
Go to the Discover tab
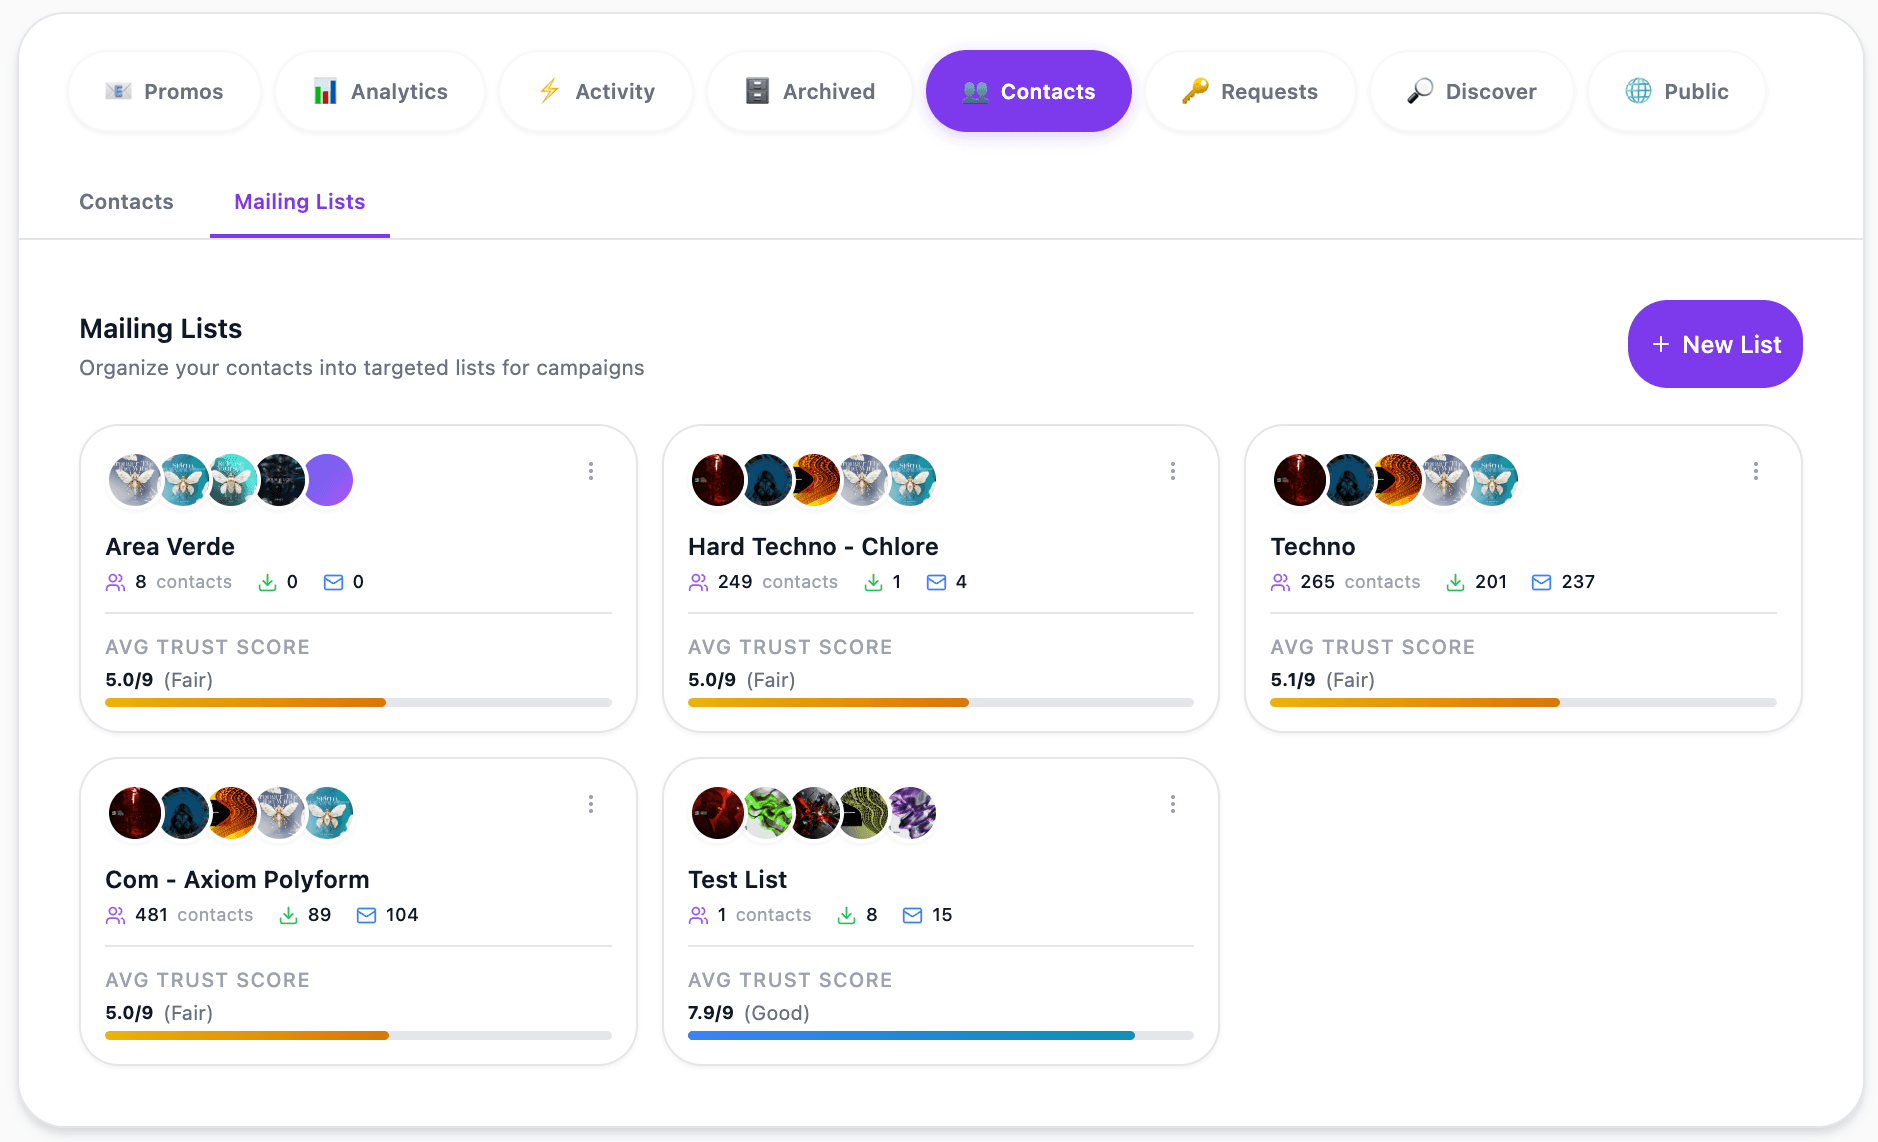[1471, 92]
